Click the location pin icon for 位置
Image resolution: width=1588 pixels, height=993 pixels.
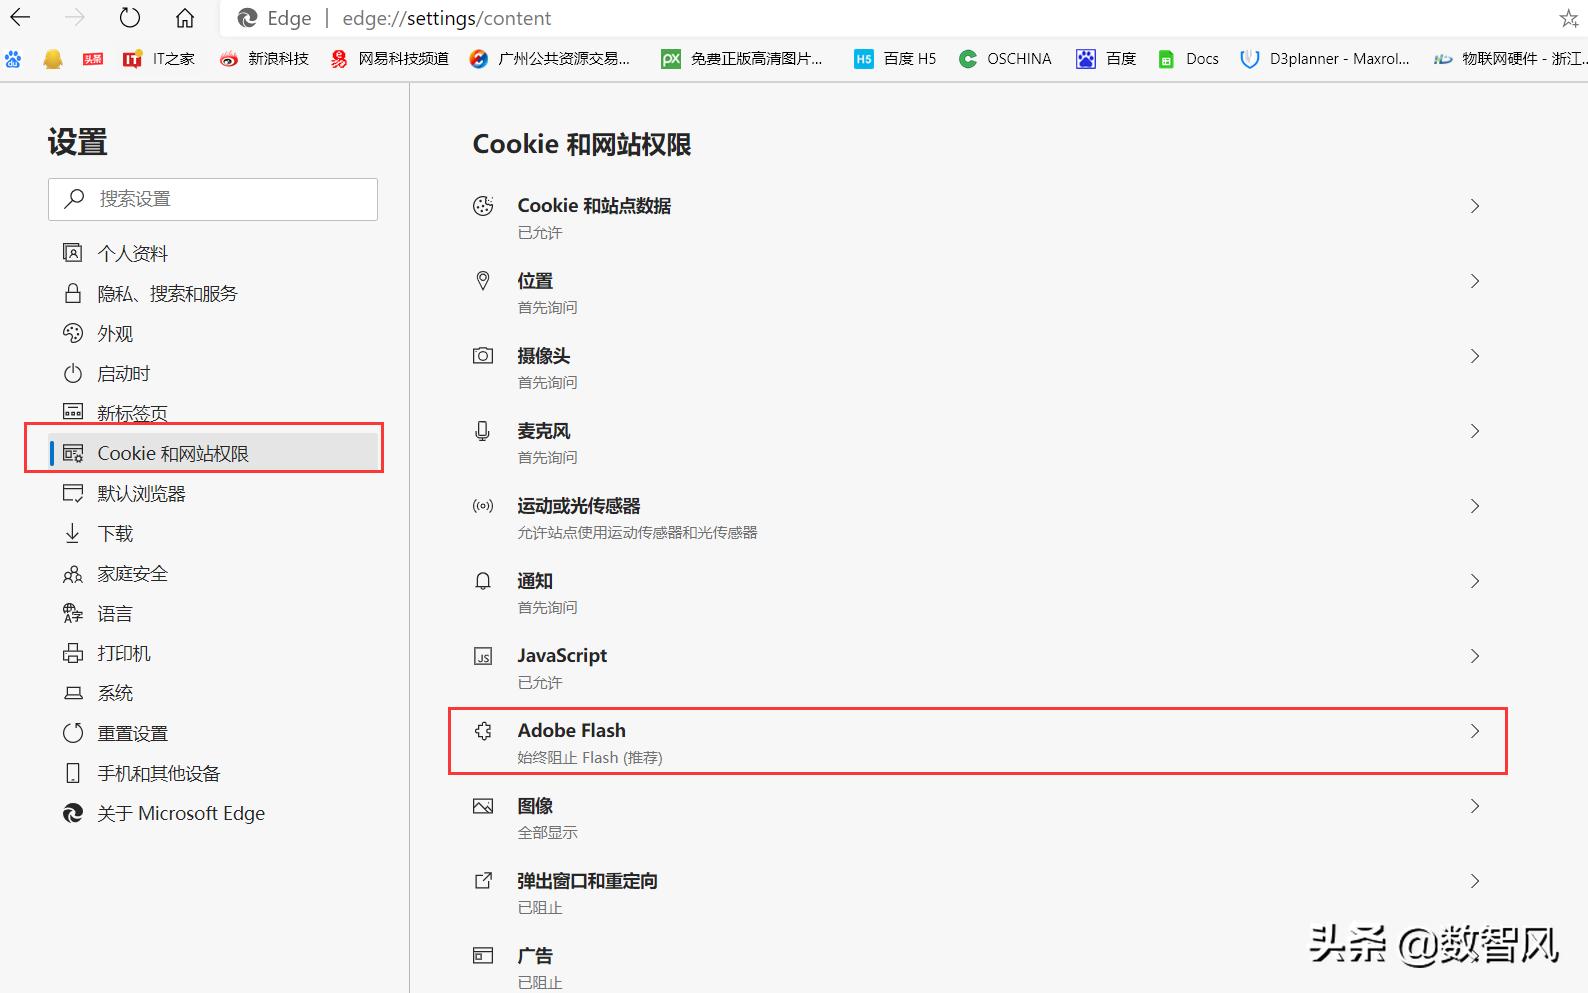[x=483, y=281]
